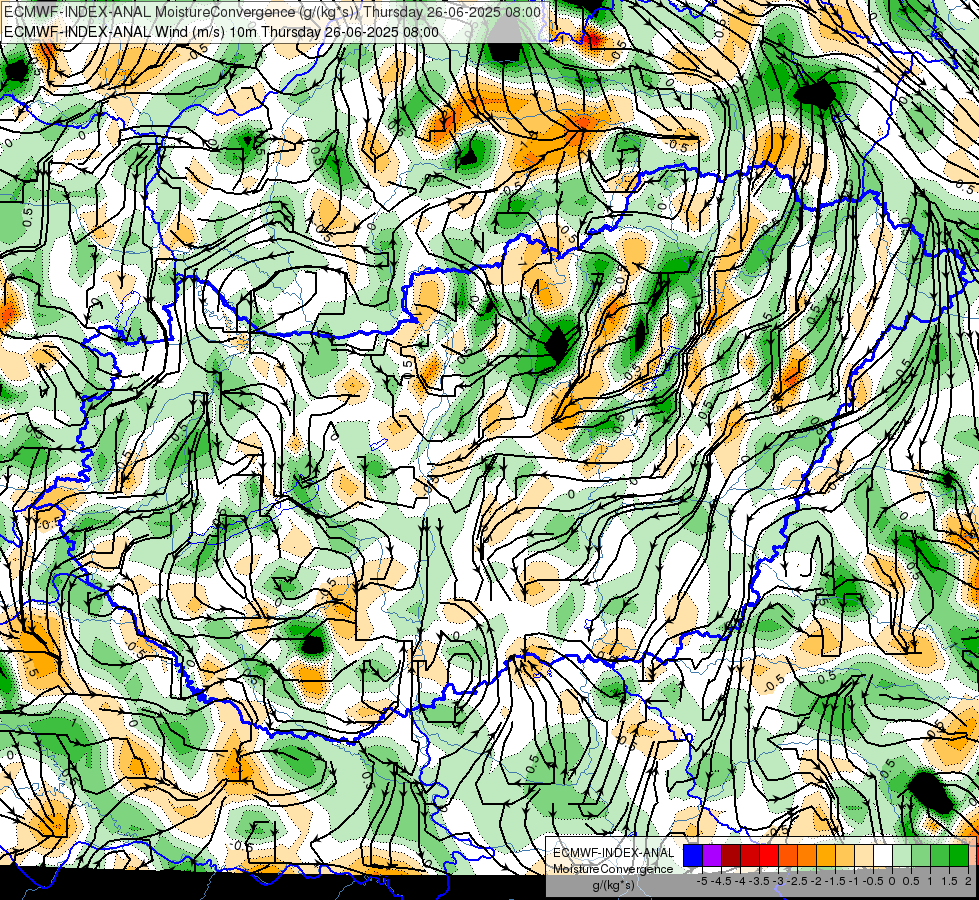
Task: Click the legend tick value 0
Action: [x=892, y=881]
